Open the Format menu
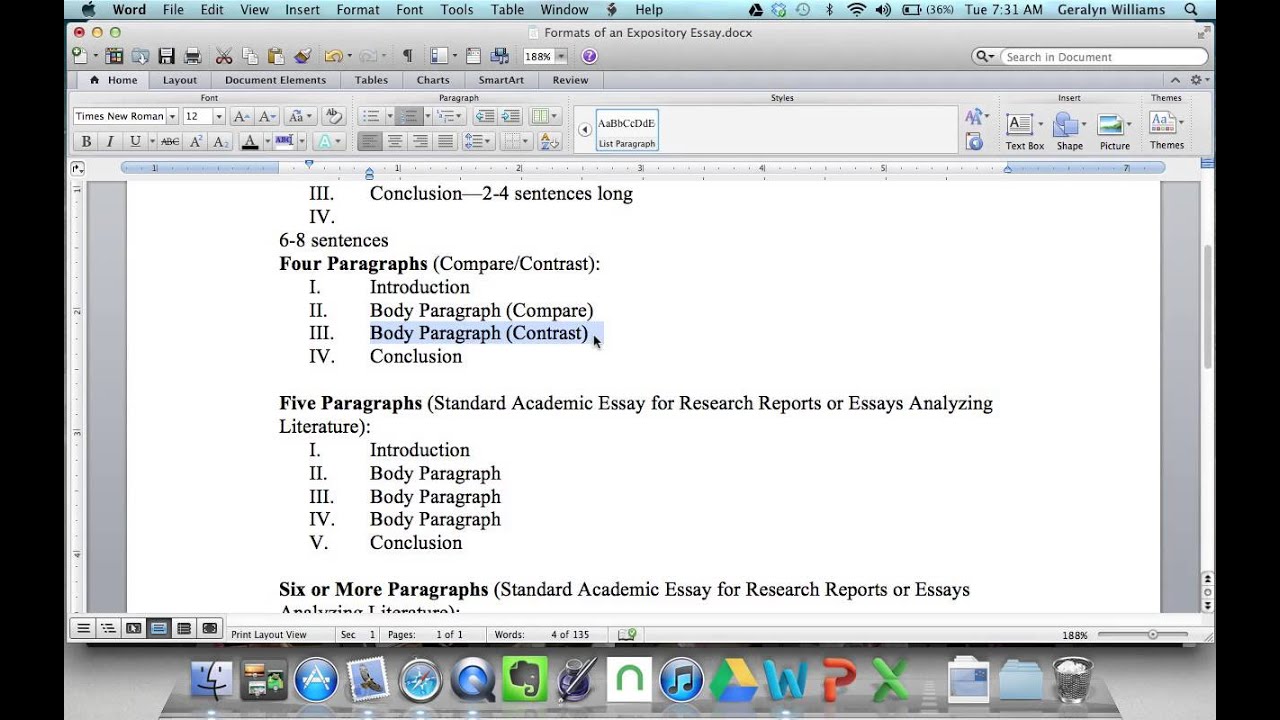The height and width of the screenshot is (720, 1280). 357,10
